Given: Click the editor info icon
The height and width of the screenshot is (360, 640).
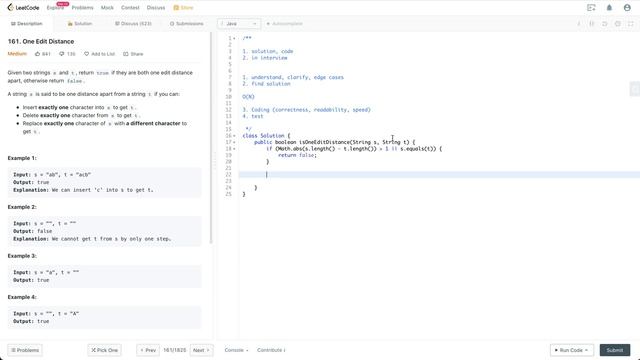Looking at the screenshot, I should (579, 24).
